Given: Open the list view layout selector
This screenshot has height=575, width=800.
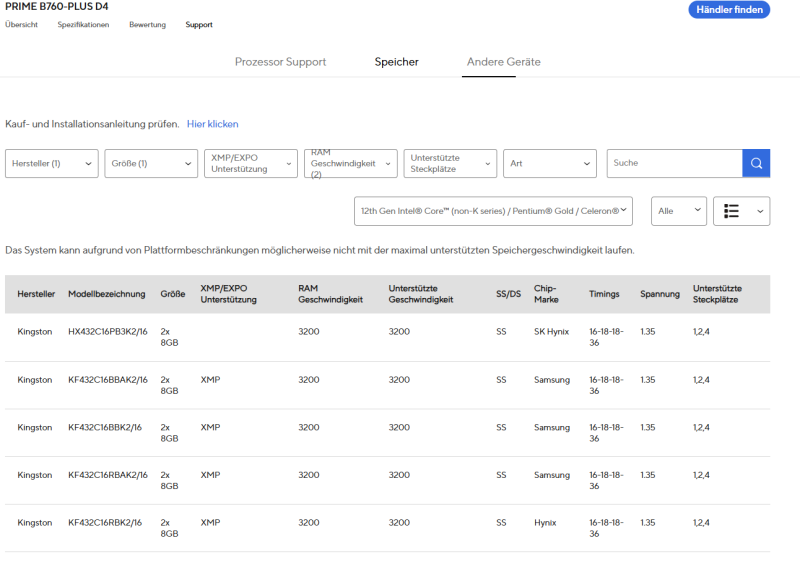Looking at the screenshot, I should pyautogui.click(x=741, y=211).
